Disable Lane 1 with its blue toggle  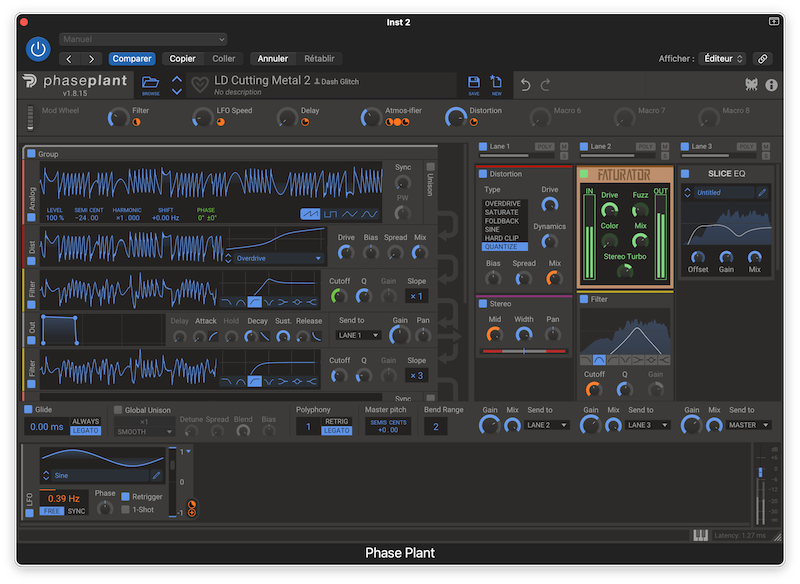coord(482,146)
